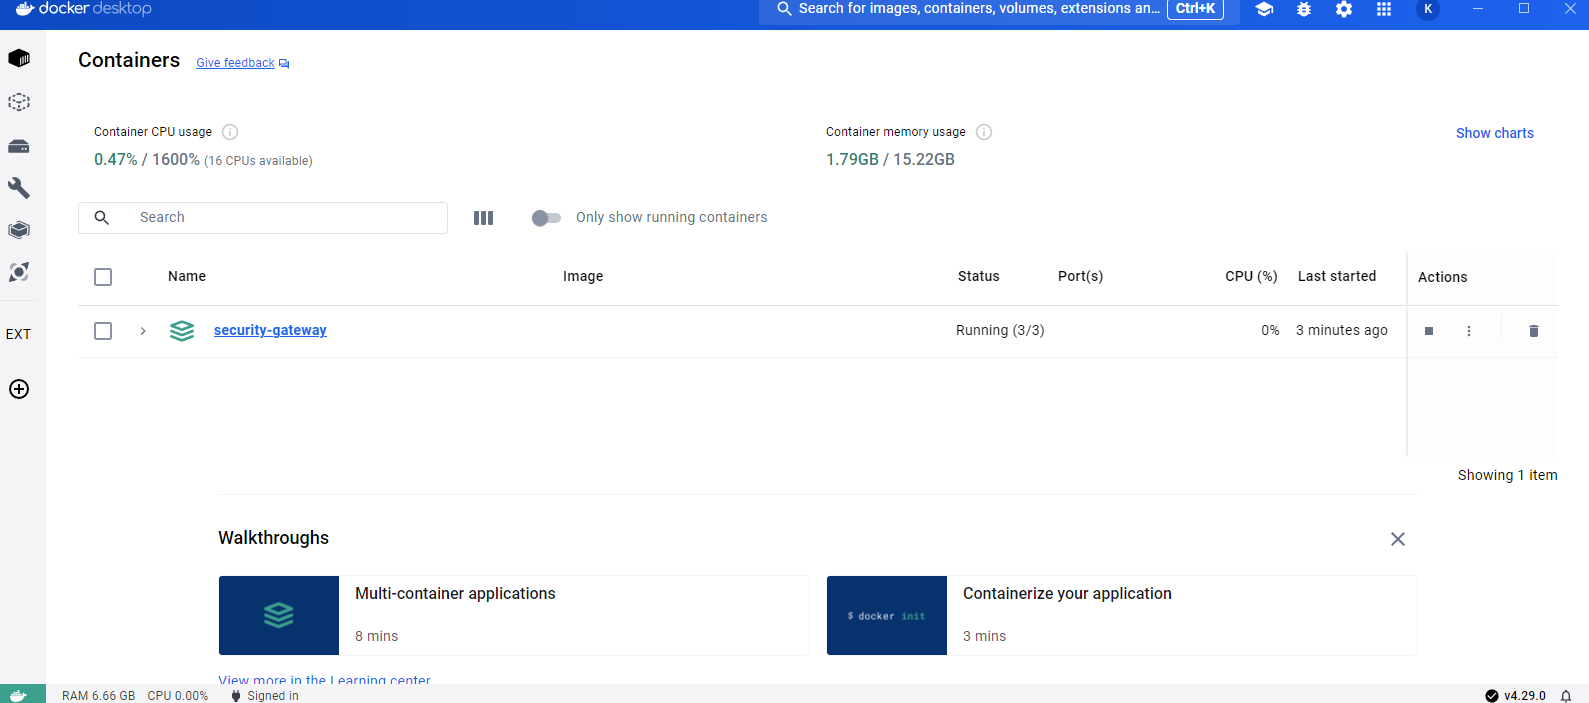Screen dimensions: 1589x703
Task: Stop the security-gateway stack
Action: pos(1429,331)
